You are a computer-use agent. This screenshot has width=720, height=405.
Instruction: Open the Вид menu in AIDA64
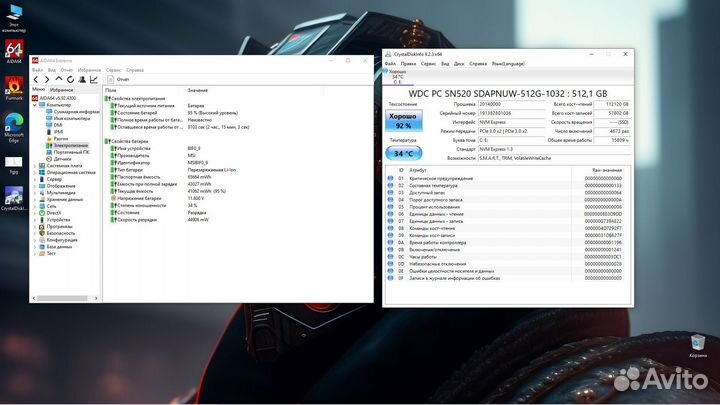(51, 70)
